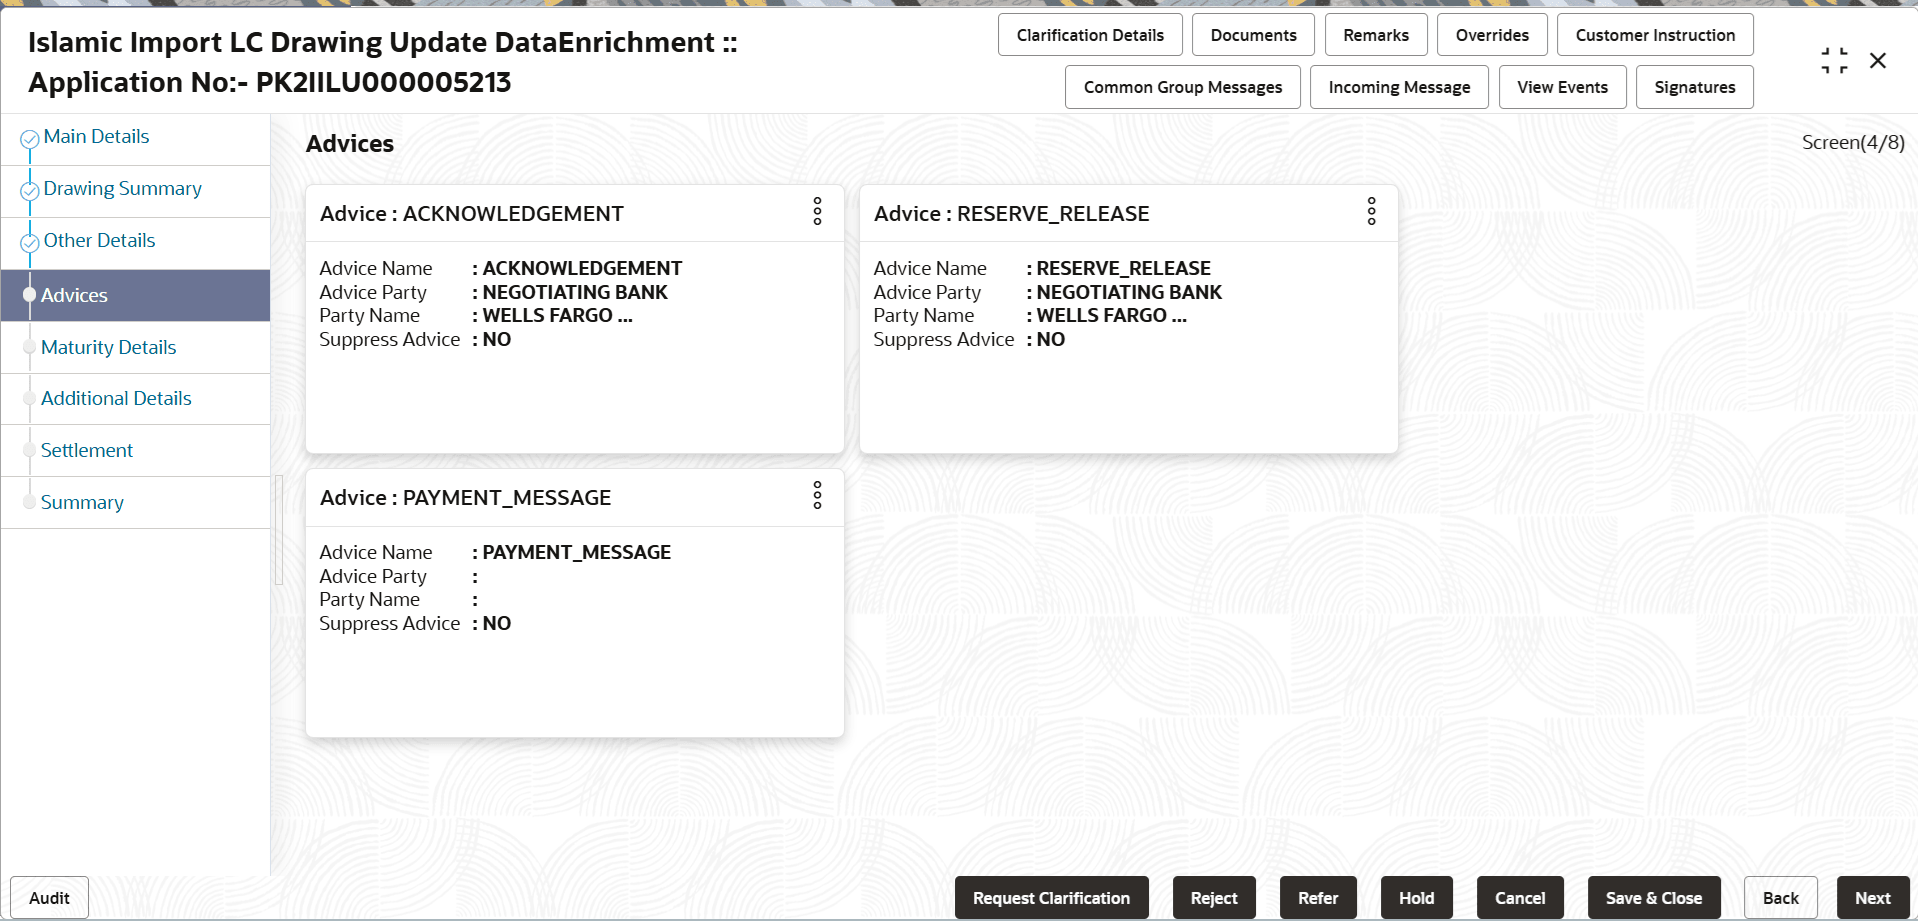
Task: Navigate to the Maturity Details step
Action: pos(108,347)
